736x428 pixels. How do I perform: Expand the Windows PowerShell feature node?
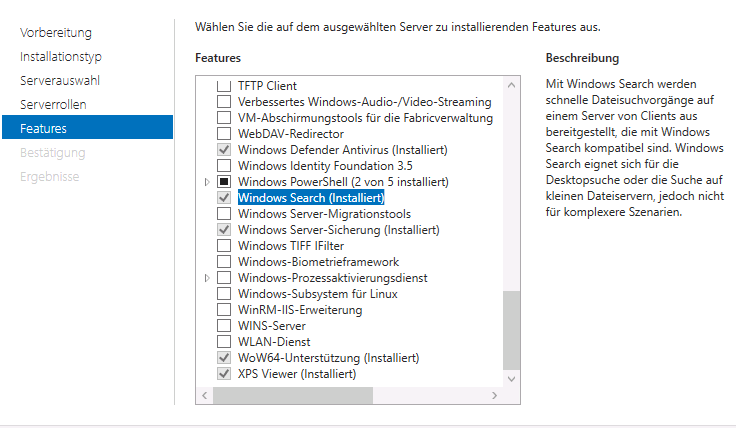(x=207, y=182)
